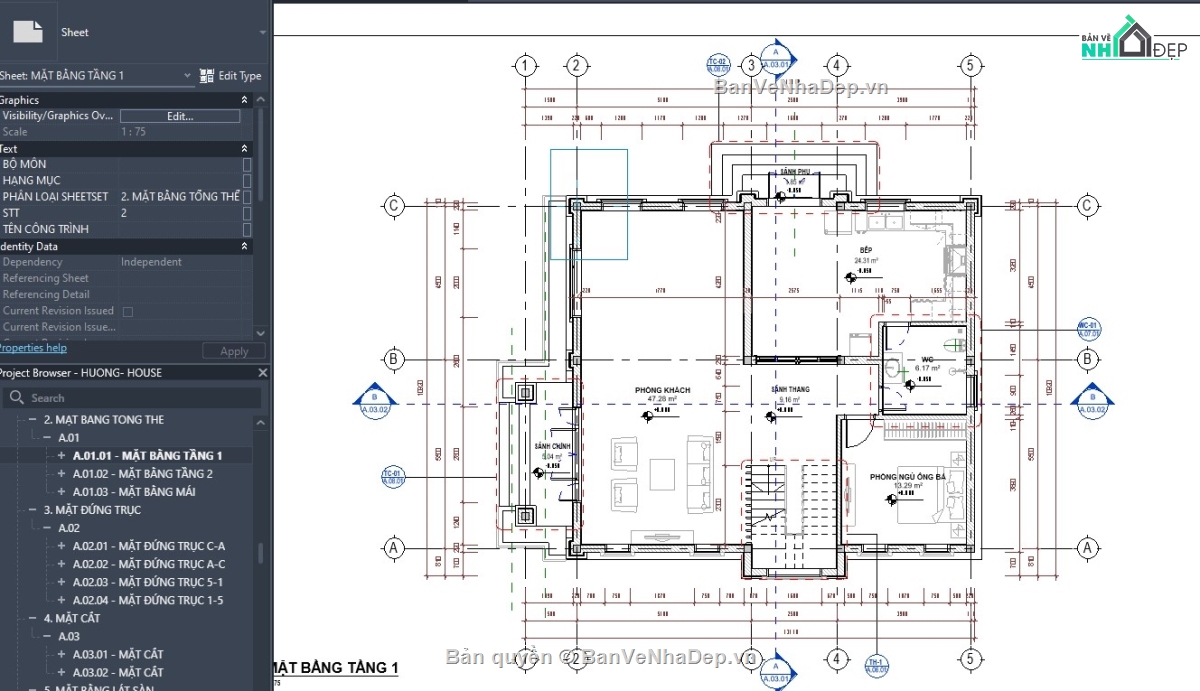Image resolution: width=1200 pixels, height=691 pixels.
Task: Click the TH-1 callout tag at bottom
Action: (x=875, y=666)
